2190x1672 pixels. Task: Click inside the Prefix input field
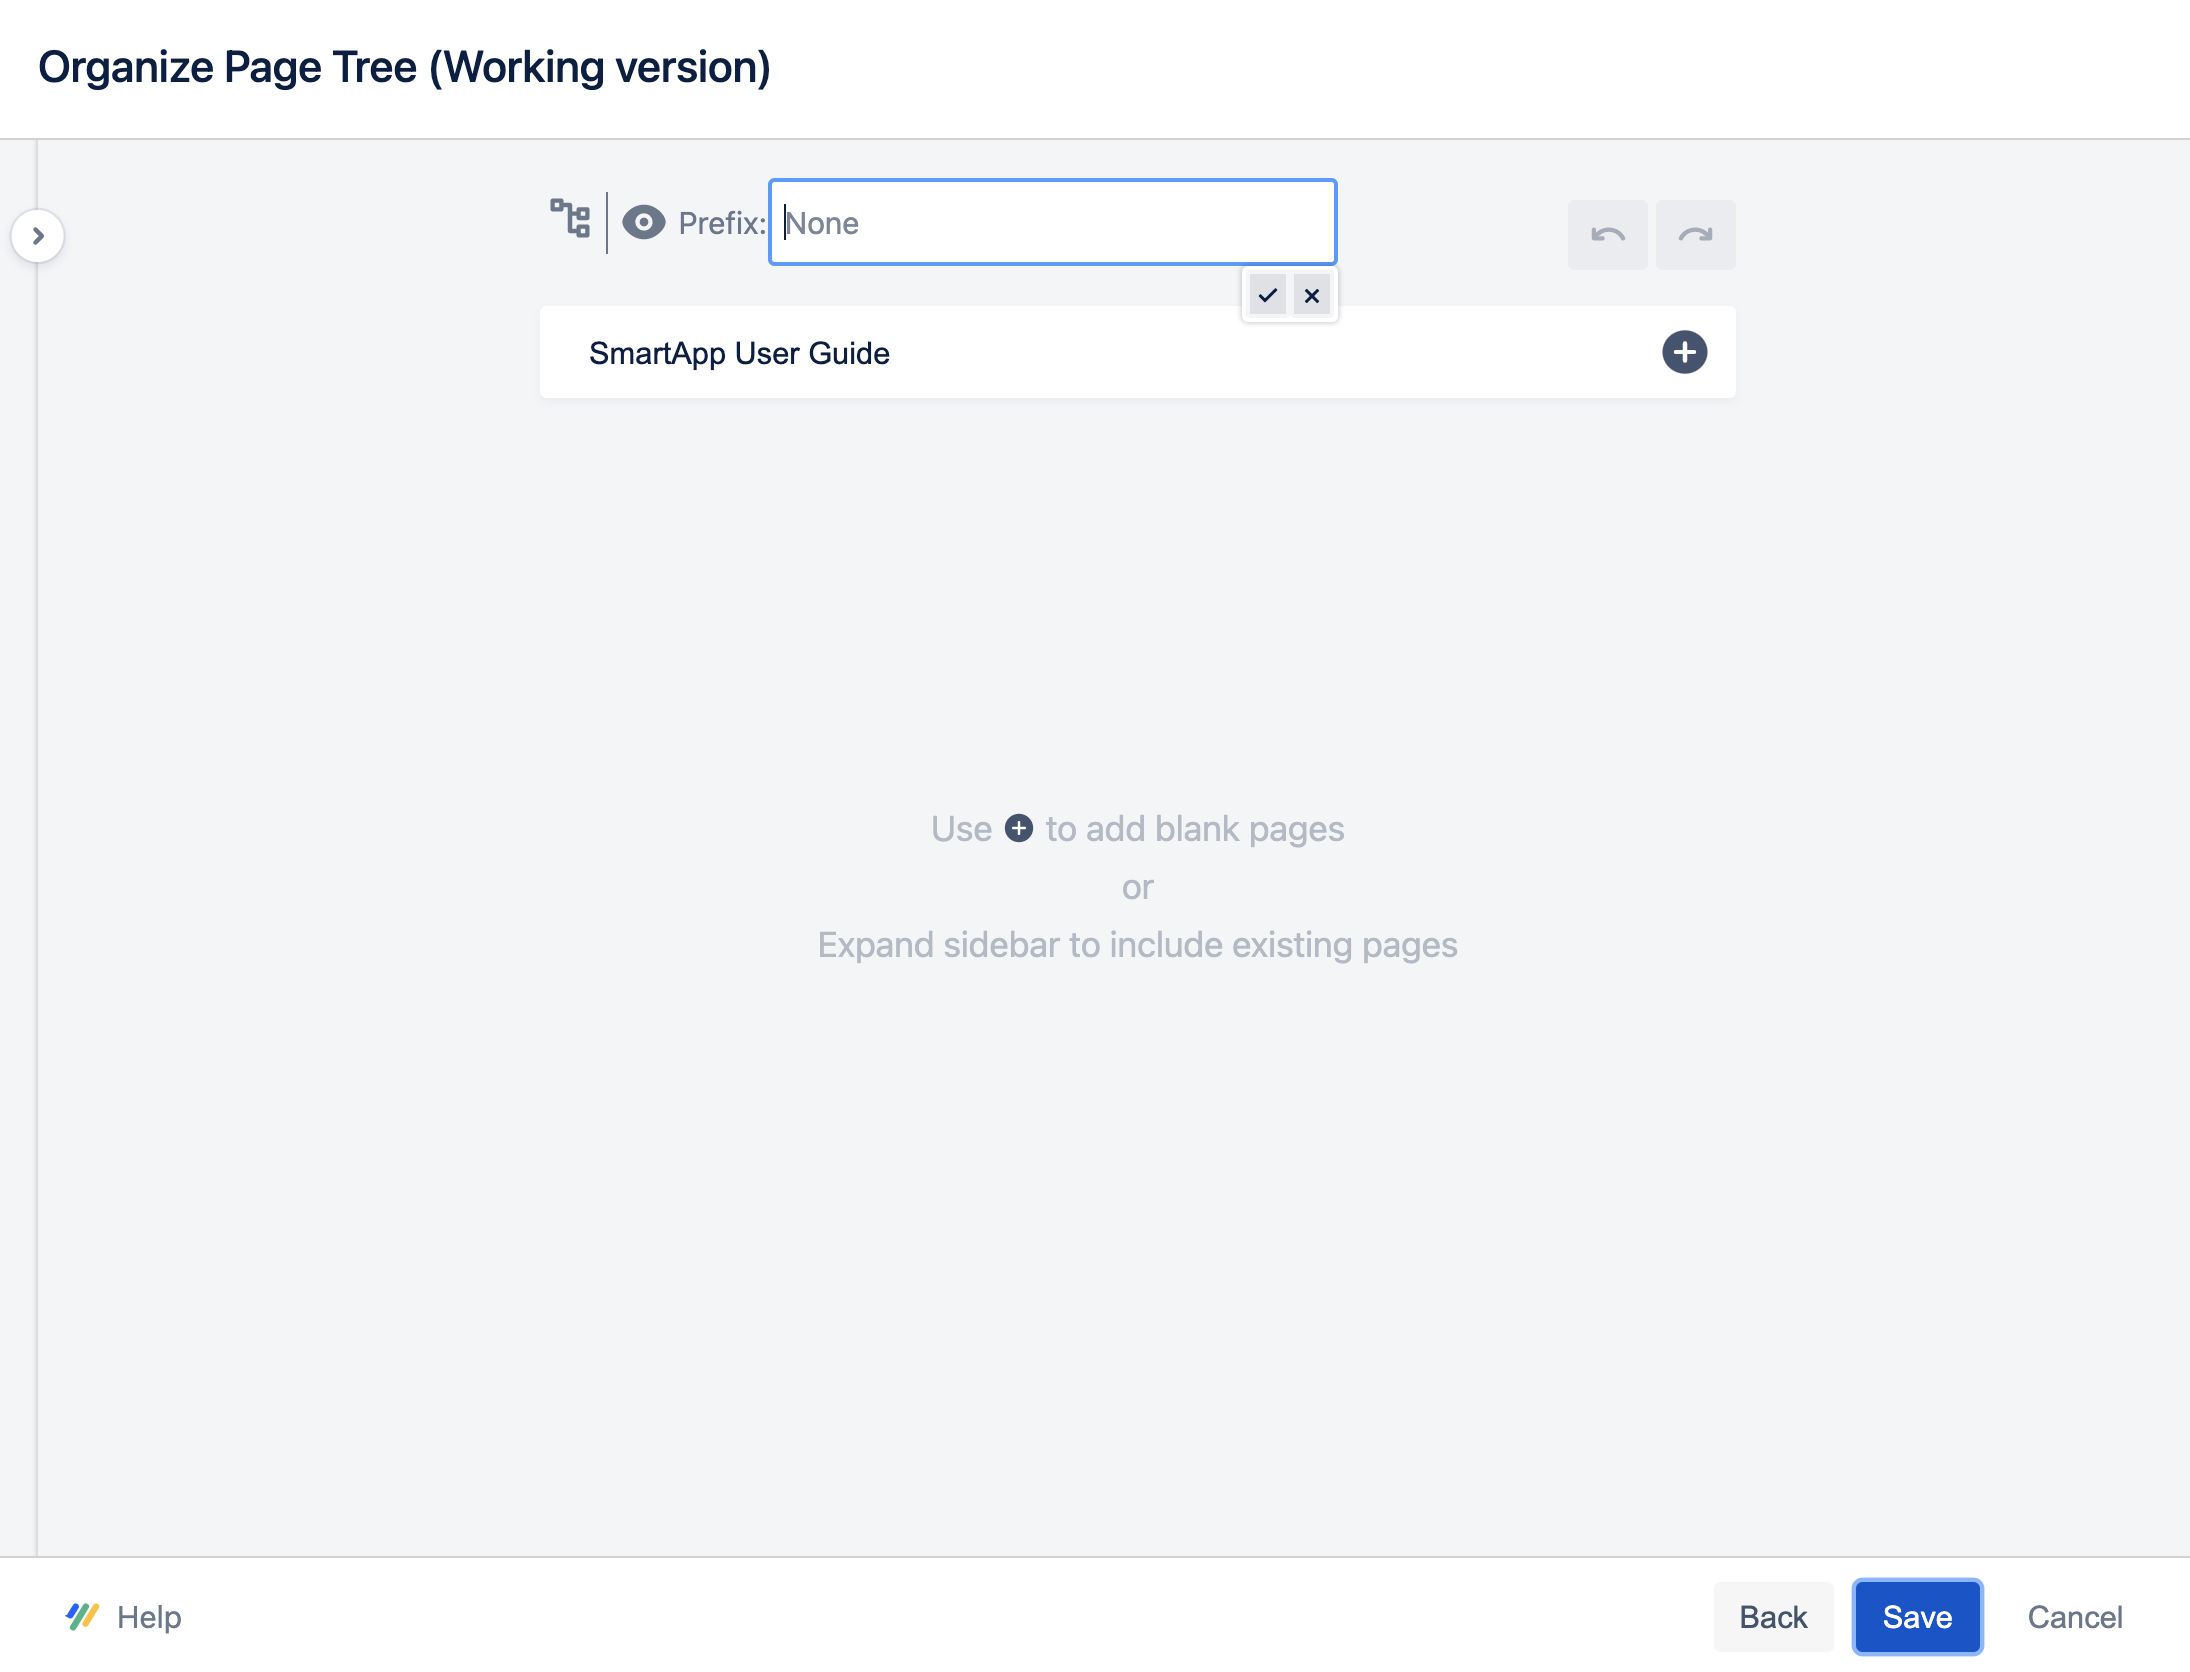point(1050,222)
